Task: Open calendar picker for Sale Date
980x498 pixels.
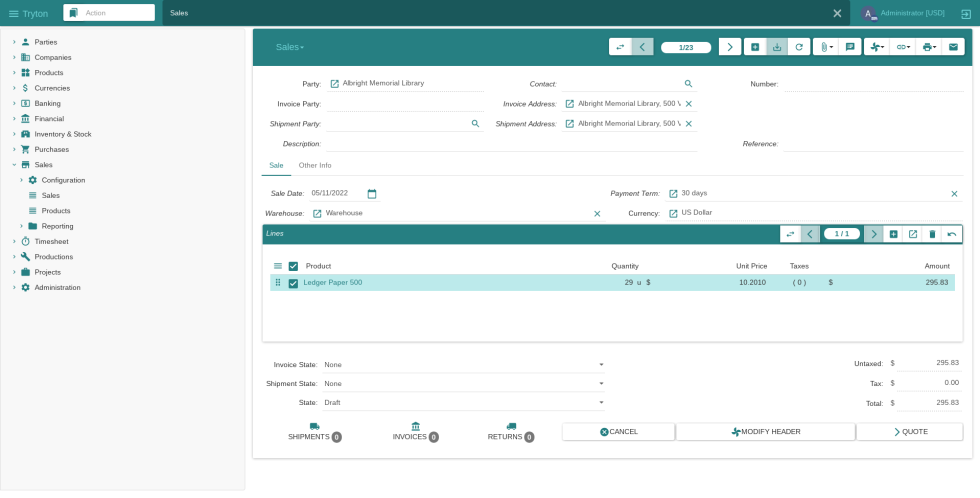Action: click(372, 194)
